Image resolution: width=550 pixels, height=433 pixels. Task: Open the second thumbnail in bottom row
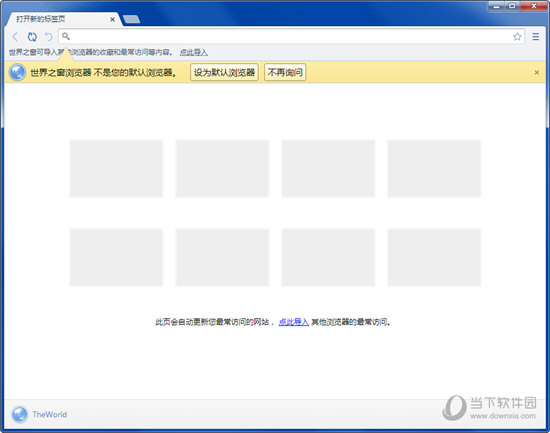[x=222, y=257]
